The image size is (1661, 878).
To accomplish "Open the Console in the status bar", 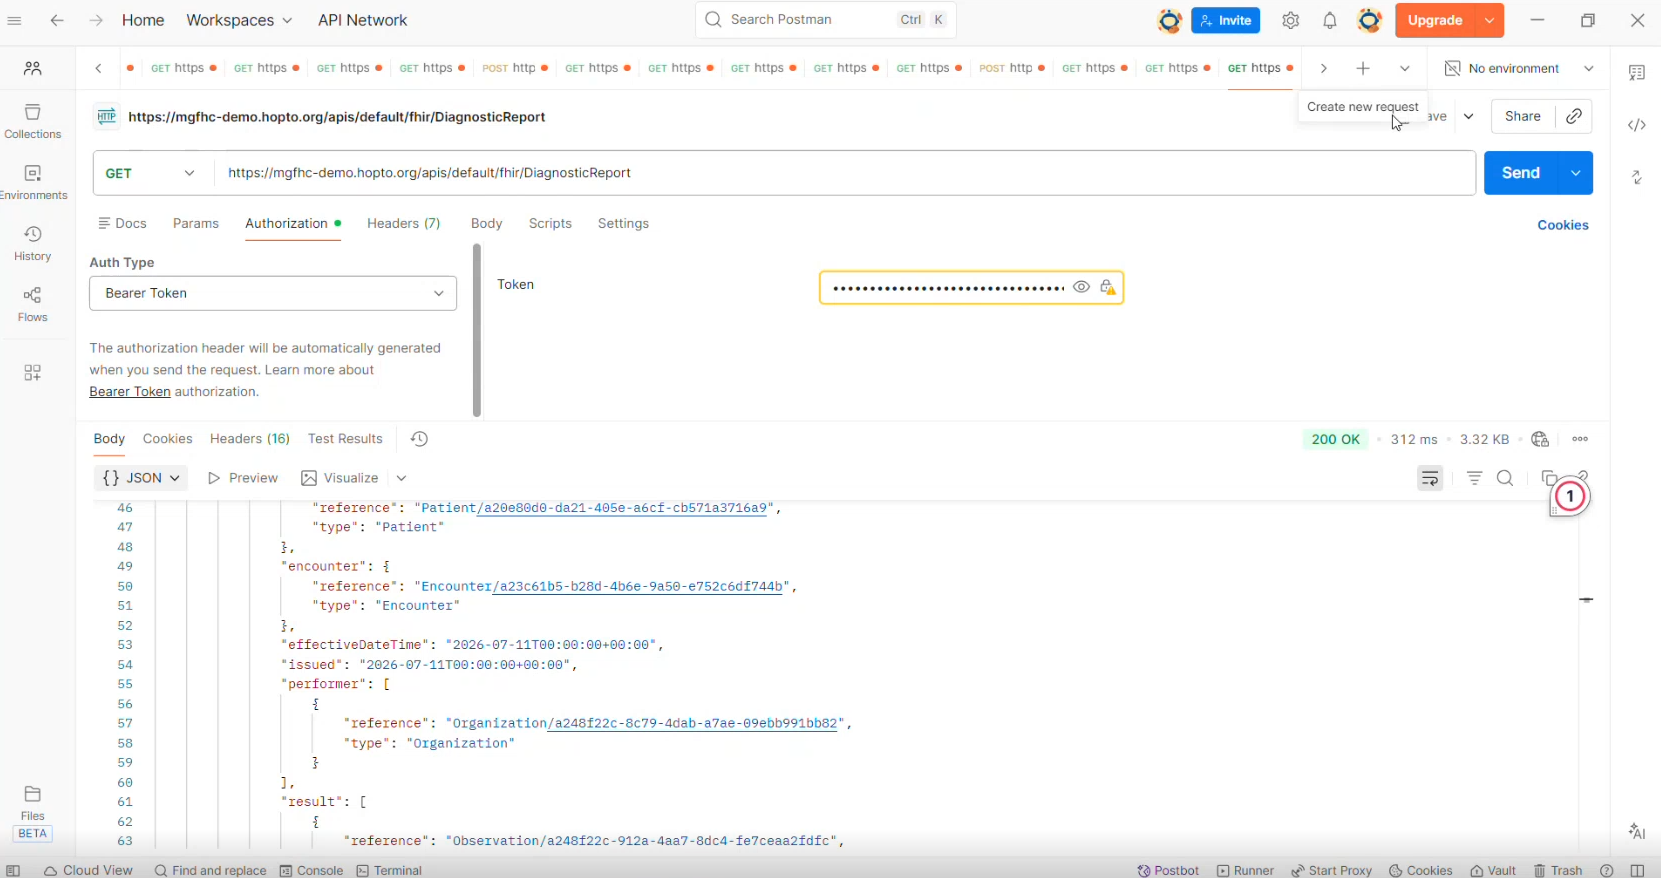I will coord(311,870).
